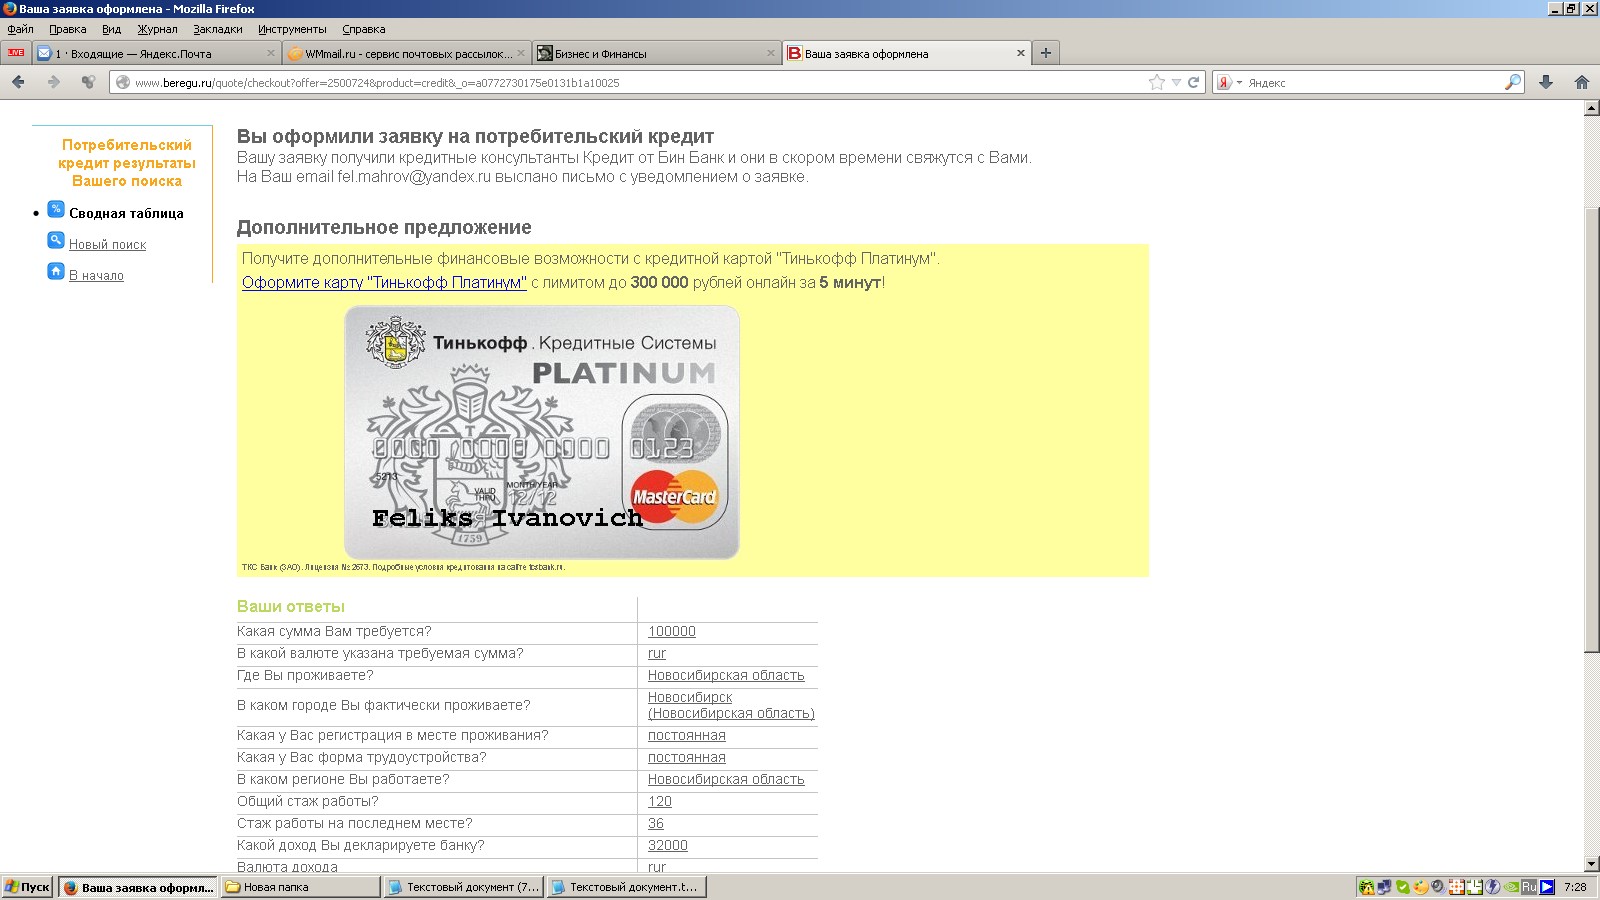Click the lightning bolt tray icon
This screenshot has height=900, width=1600.
(x=1492, y=887)
